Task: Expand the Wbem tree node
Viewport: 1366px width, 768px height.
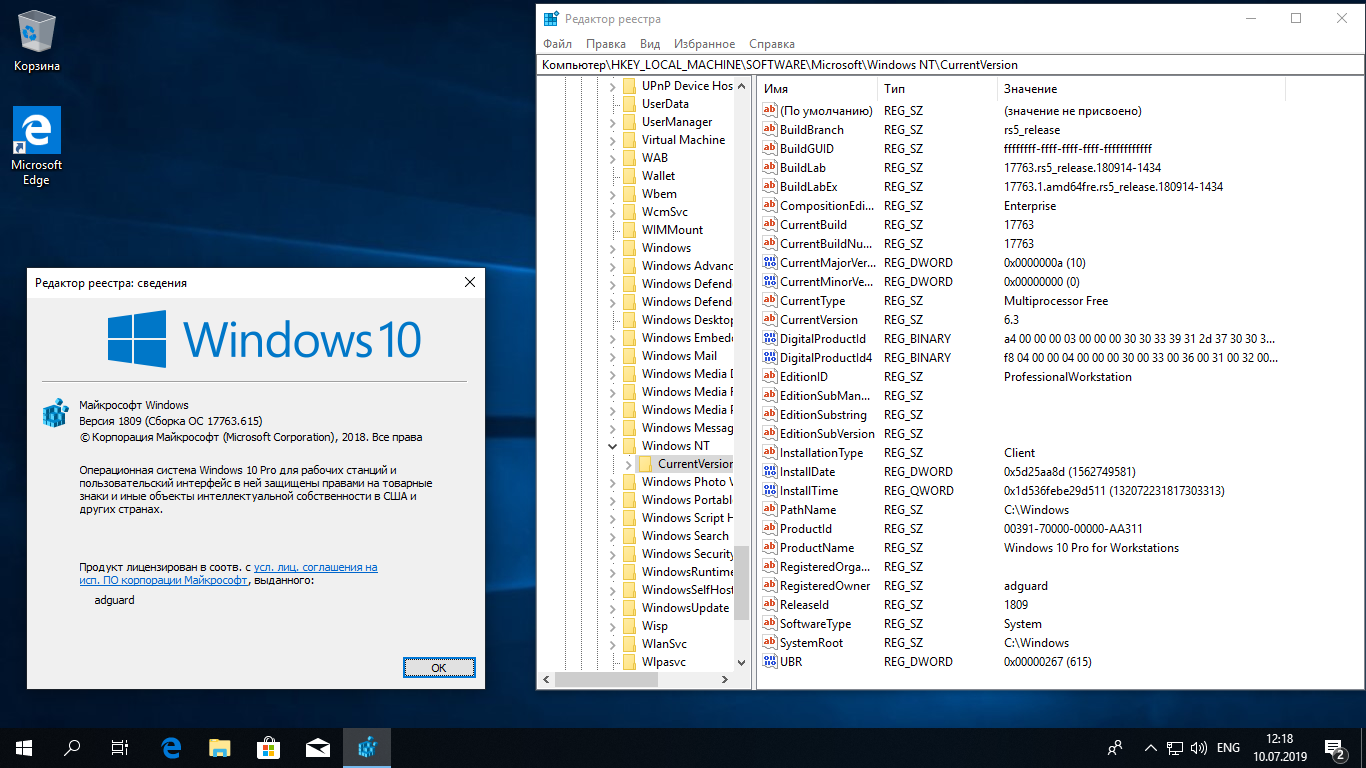Action: click(613, 194)
